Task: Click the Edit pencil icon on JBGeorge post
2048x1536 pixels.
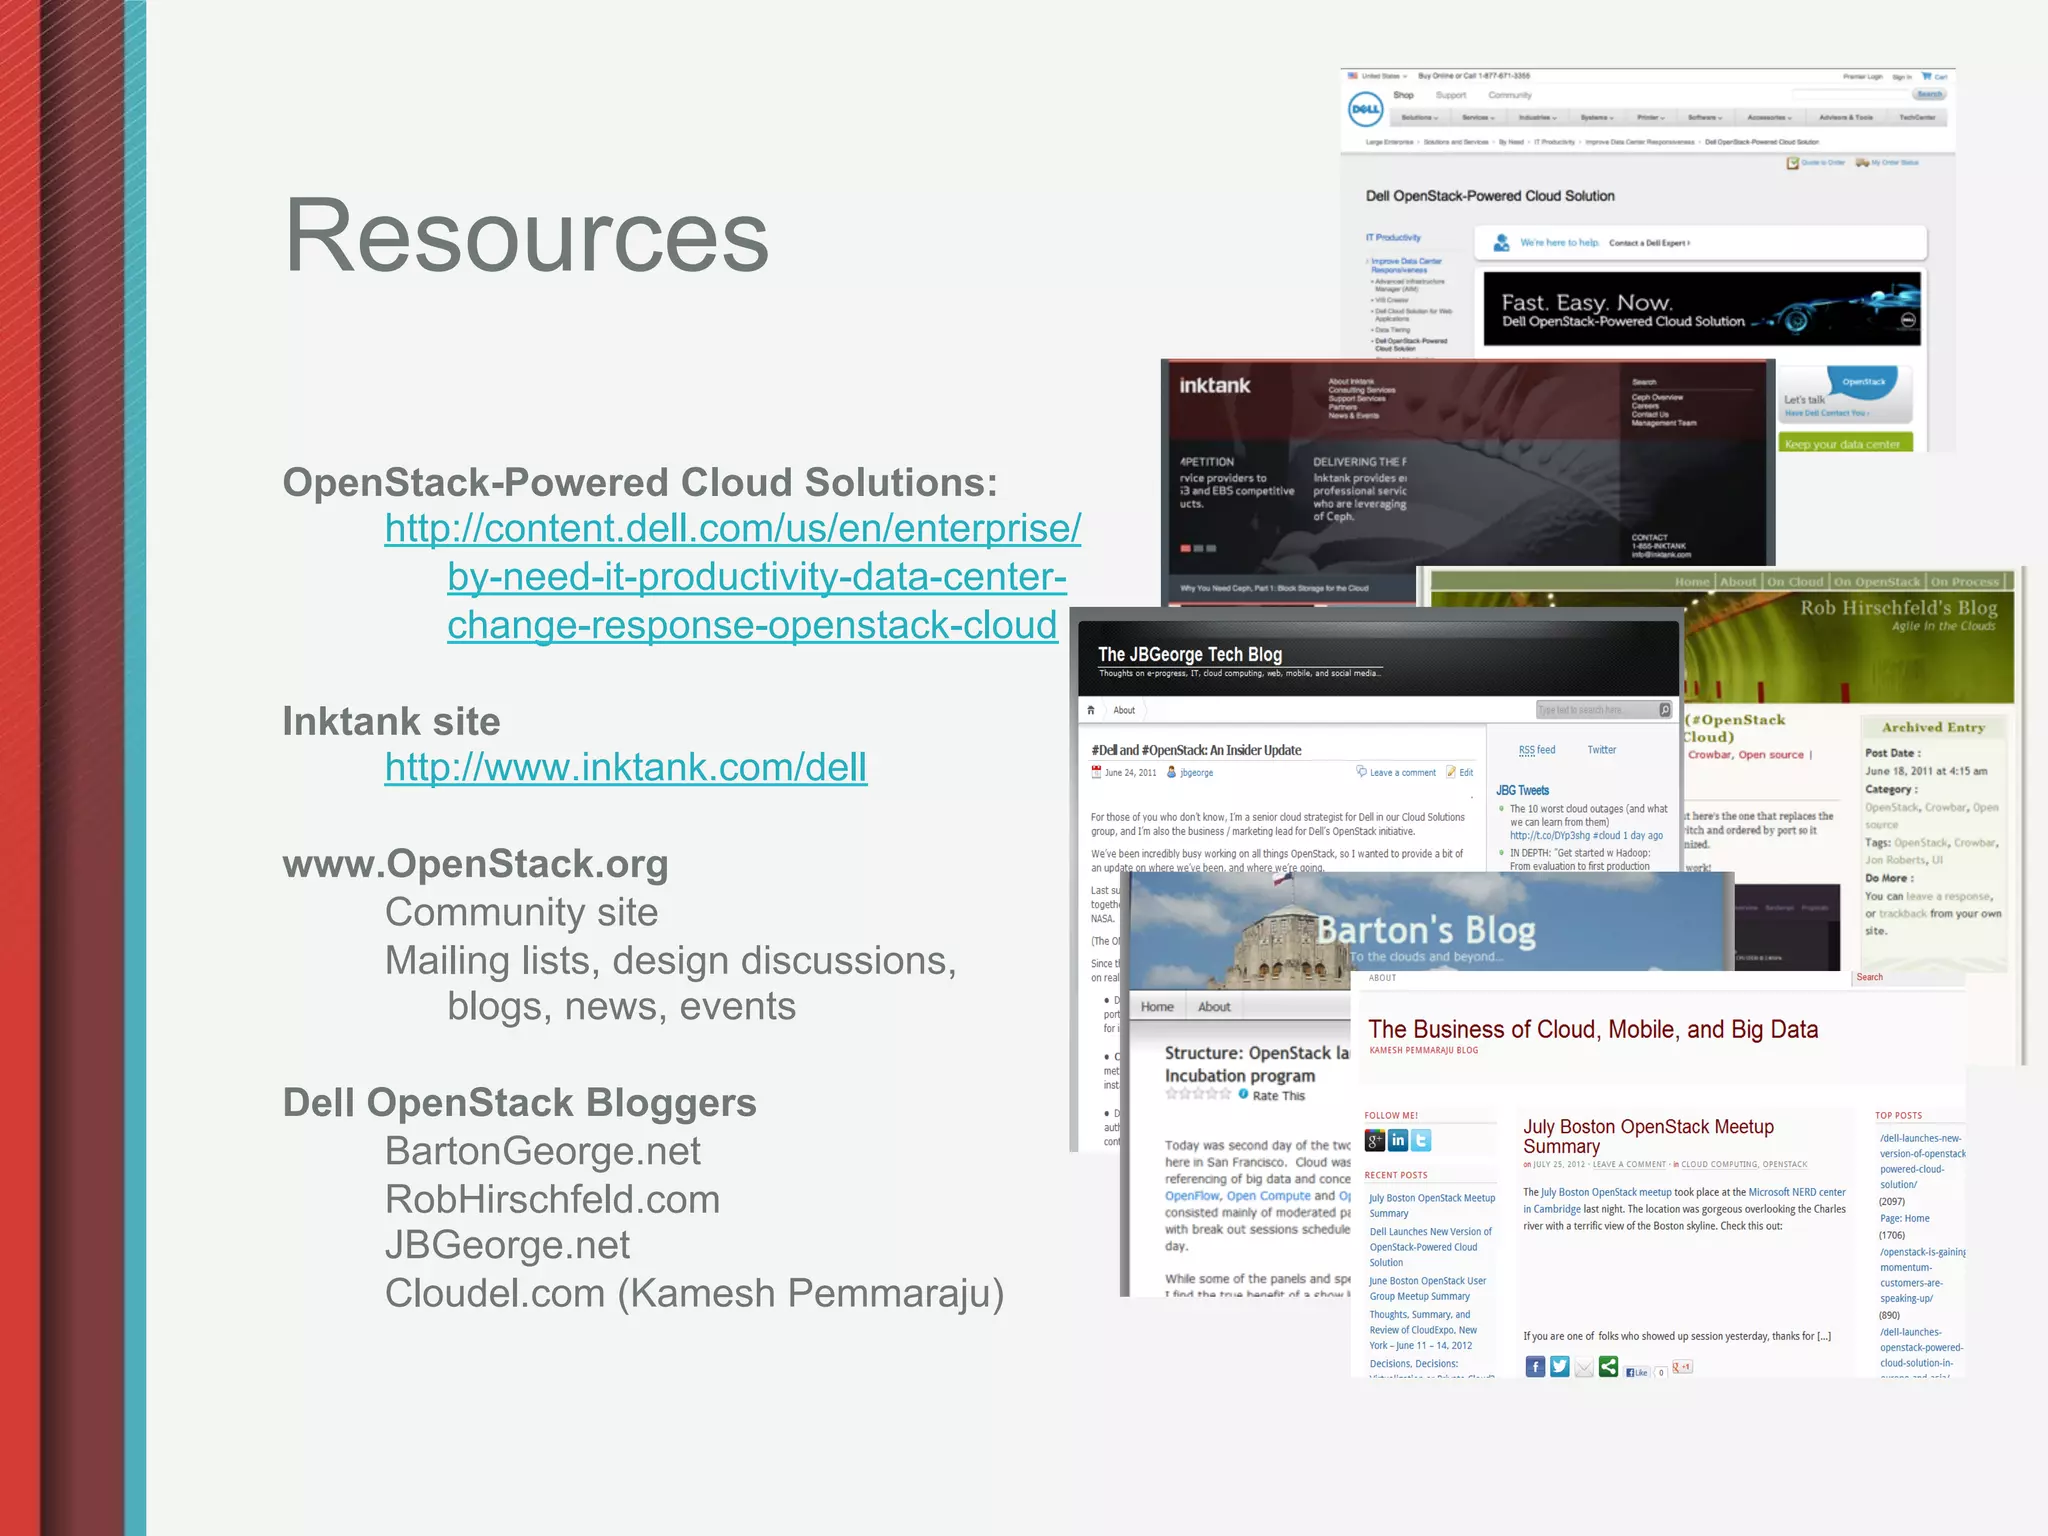Action: (x=1451, y=771)
